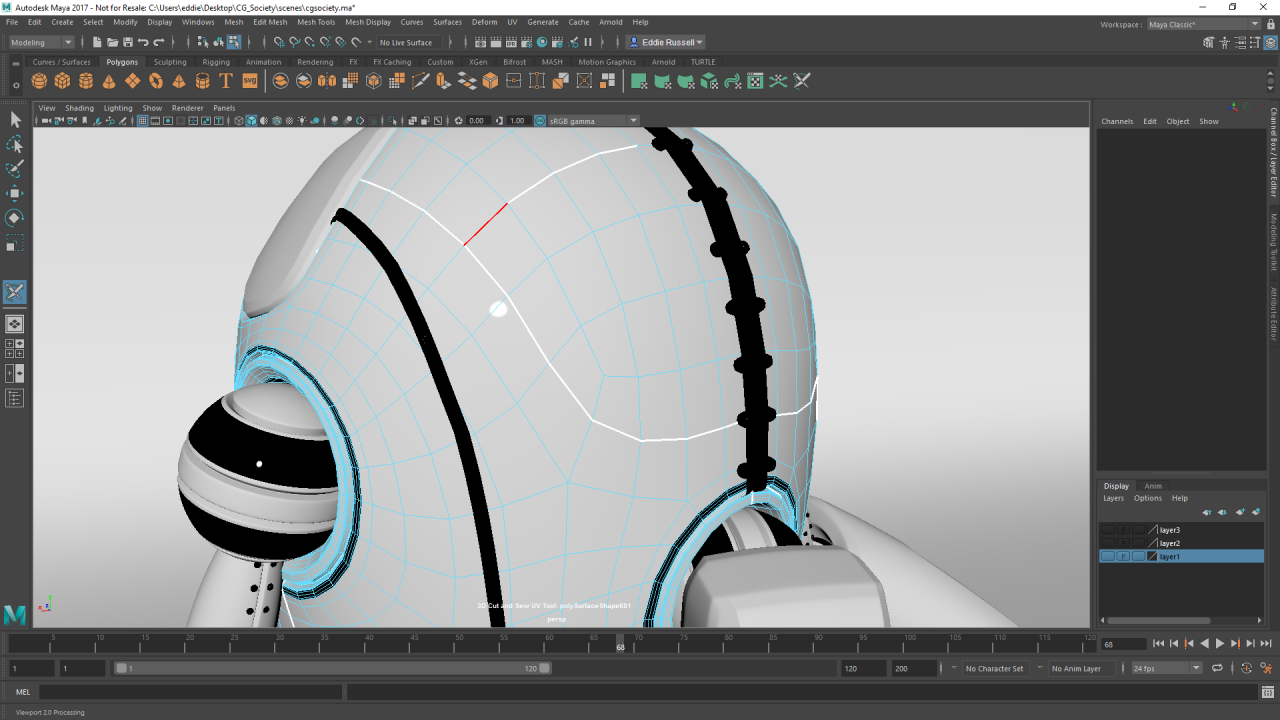This screenshot has width=1280, height=720.
Task: Click the polygon Type text tool icon
Action: (226, 81)
